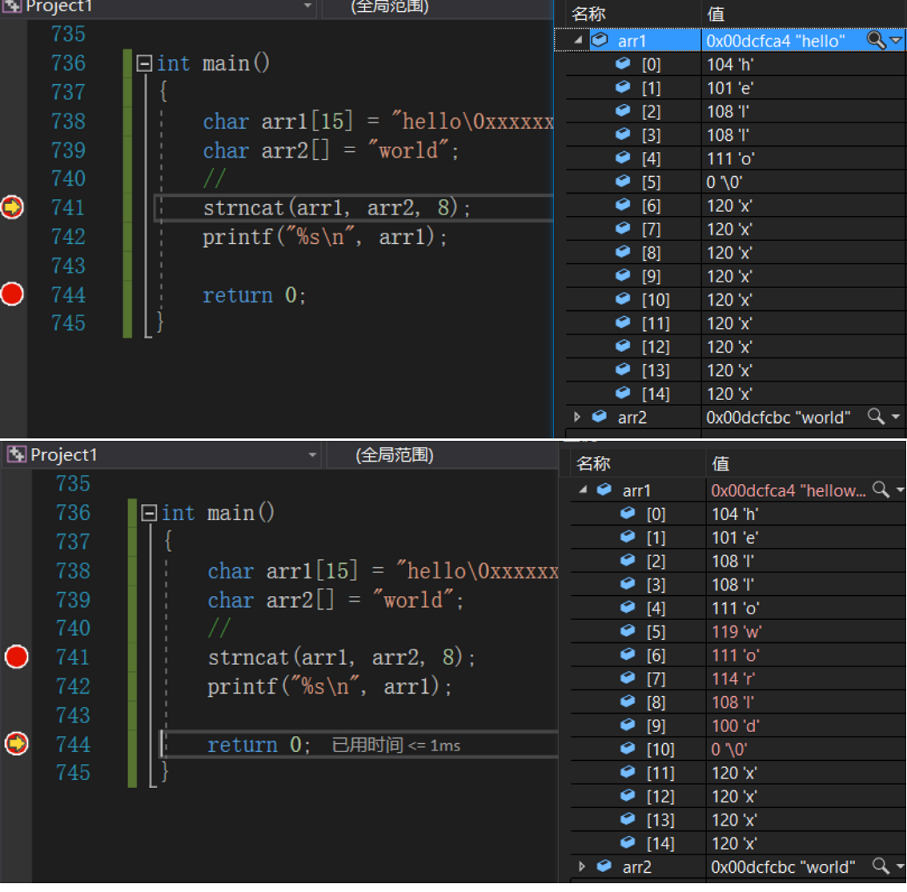Screen dimensions: 907x892
Task: Expand arr2 in the top watch panel
Action: [577, 416]
